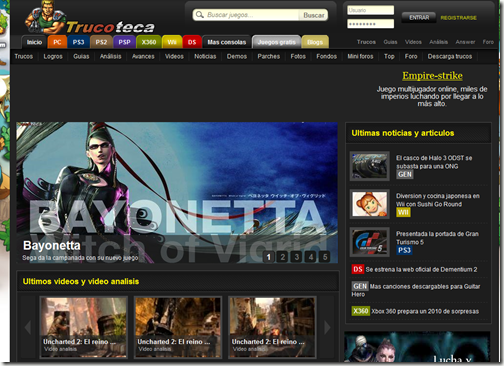This screenshot has height=366, width=504.
Task: Click the Bayonetta featured banner title
Action: coord(52,246)
